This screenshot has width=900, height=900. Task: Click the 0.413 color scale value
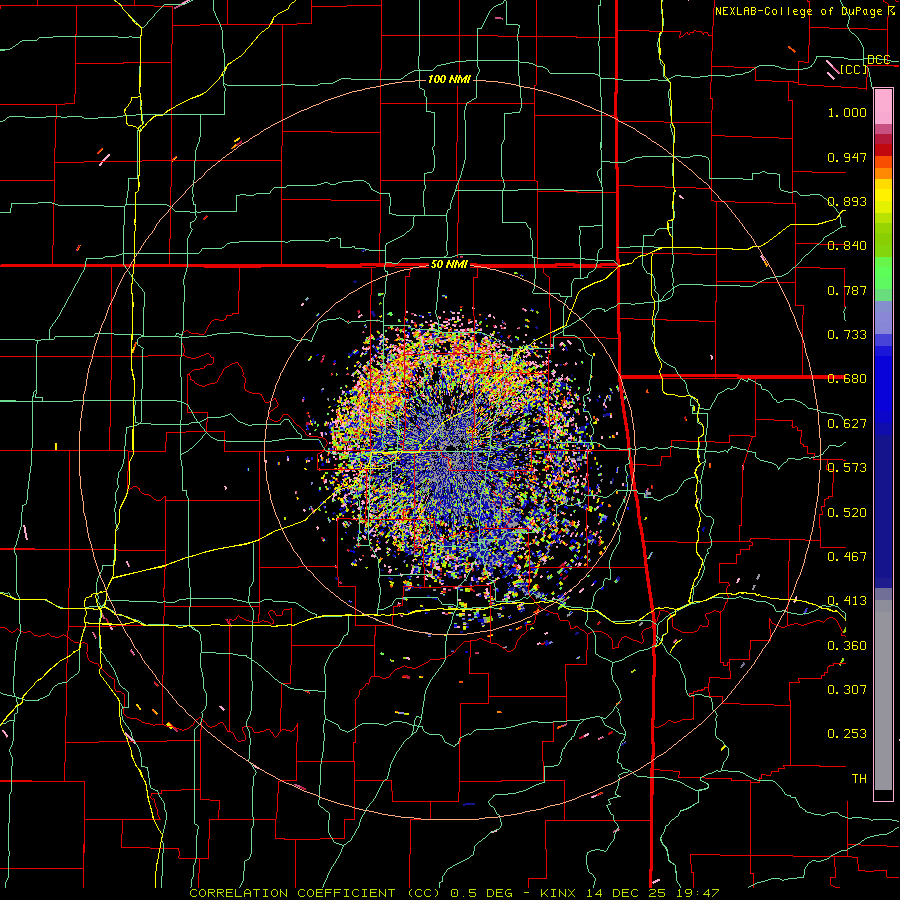(847, 601)
